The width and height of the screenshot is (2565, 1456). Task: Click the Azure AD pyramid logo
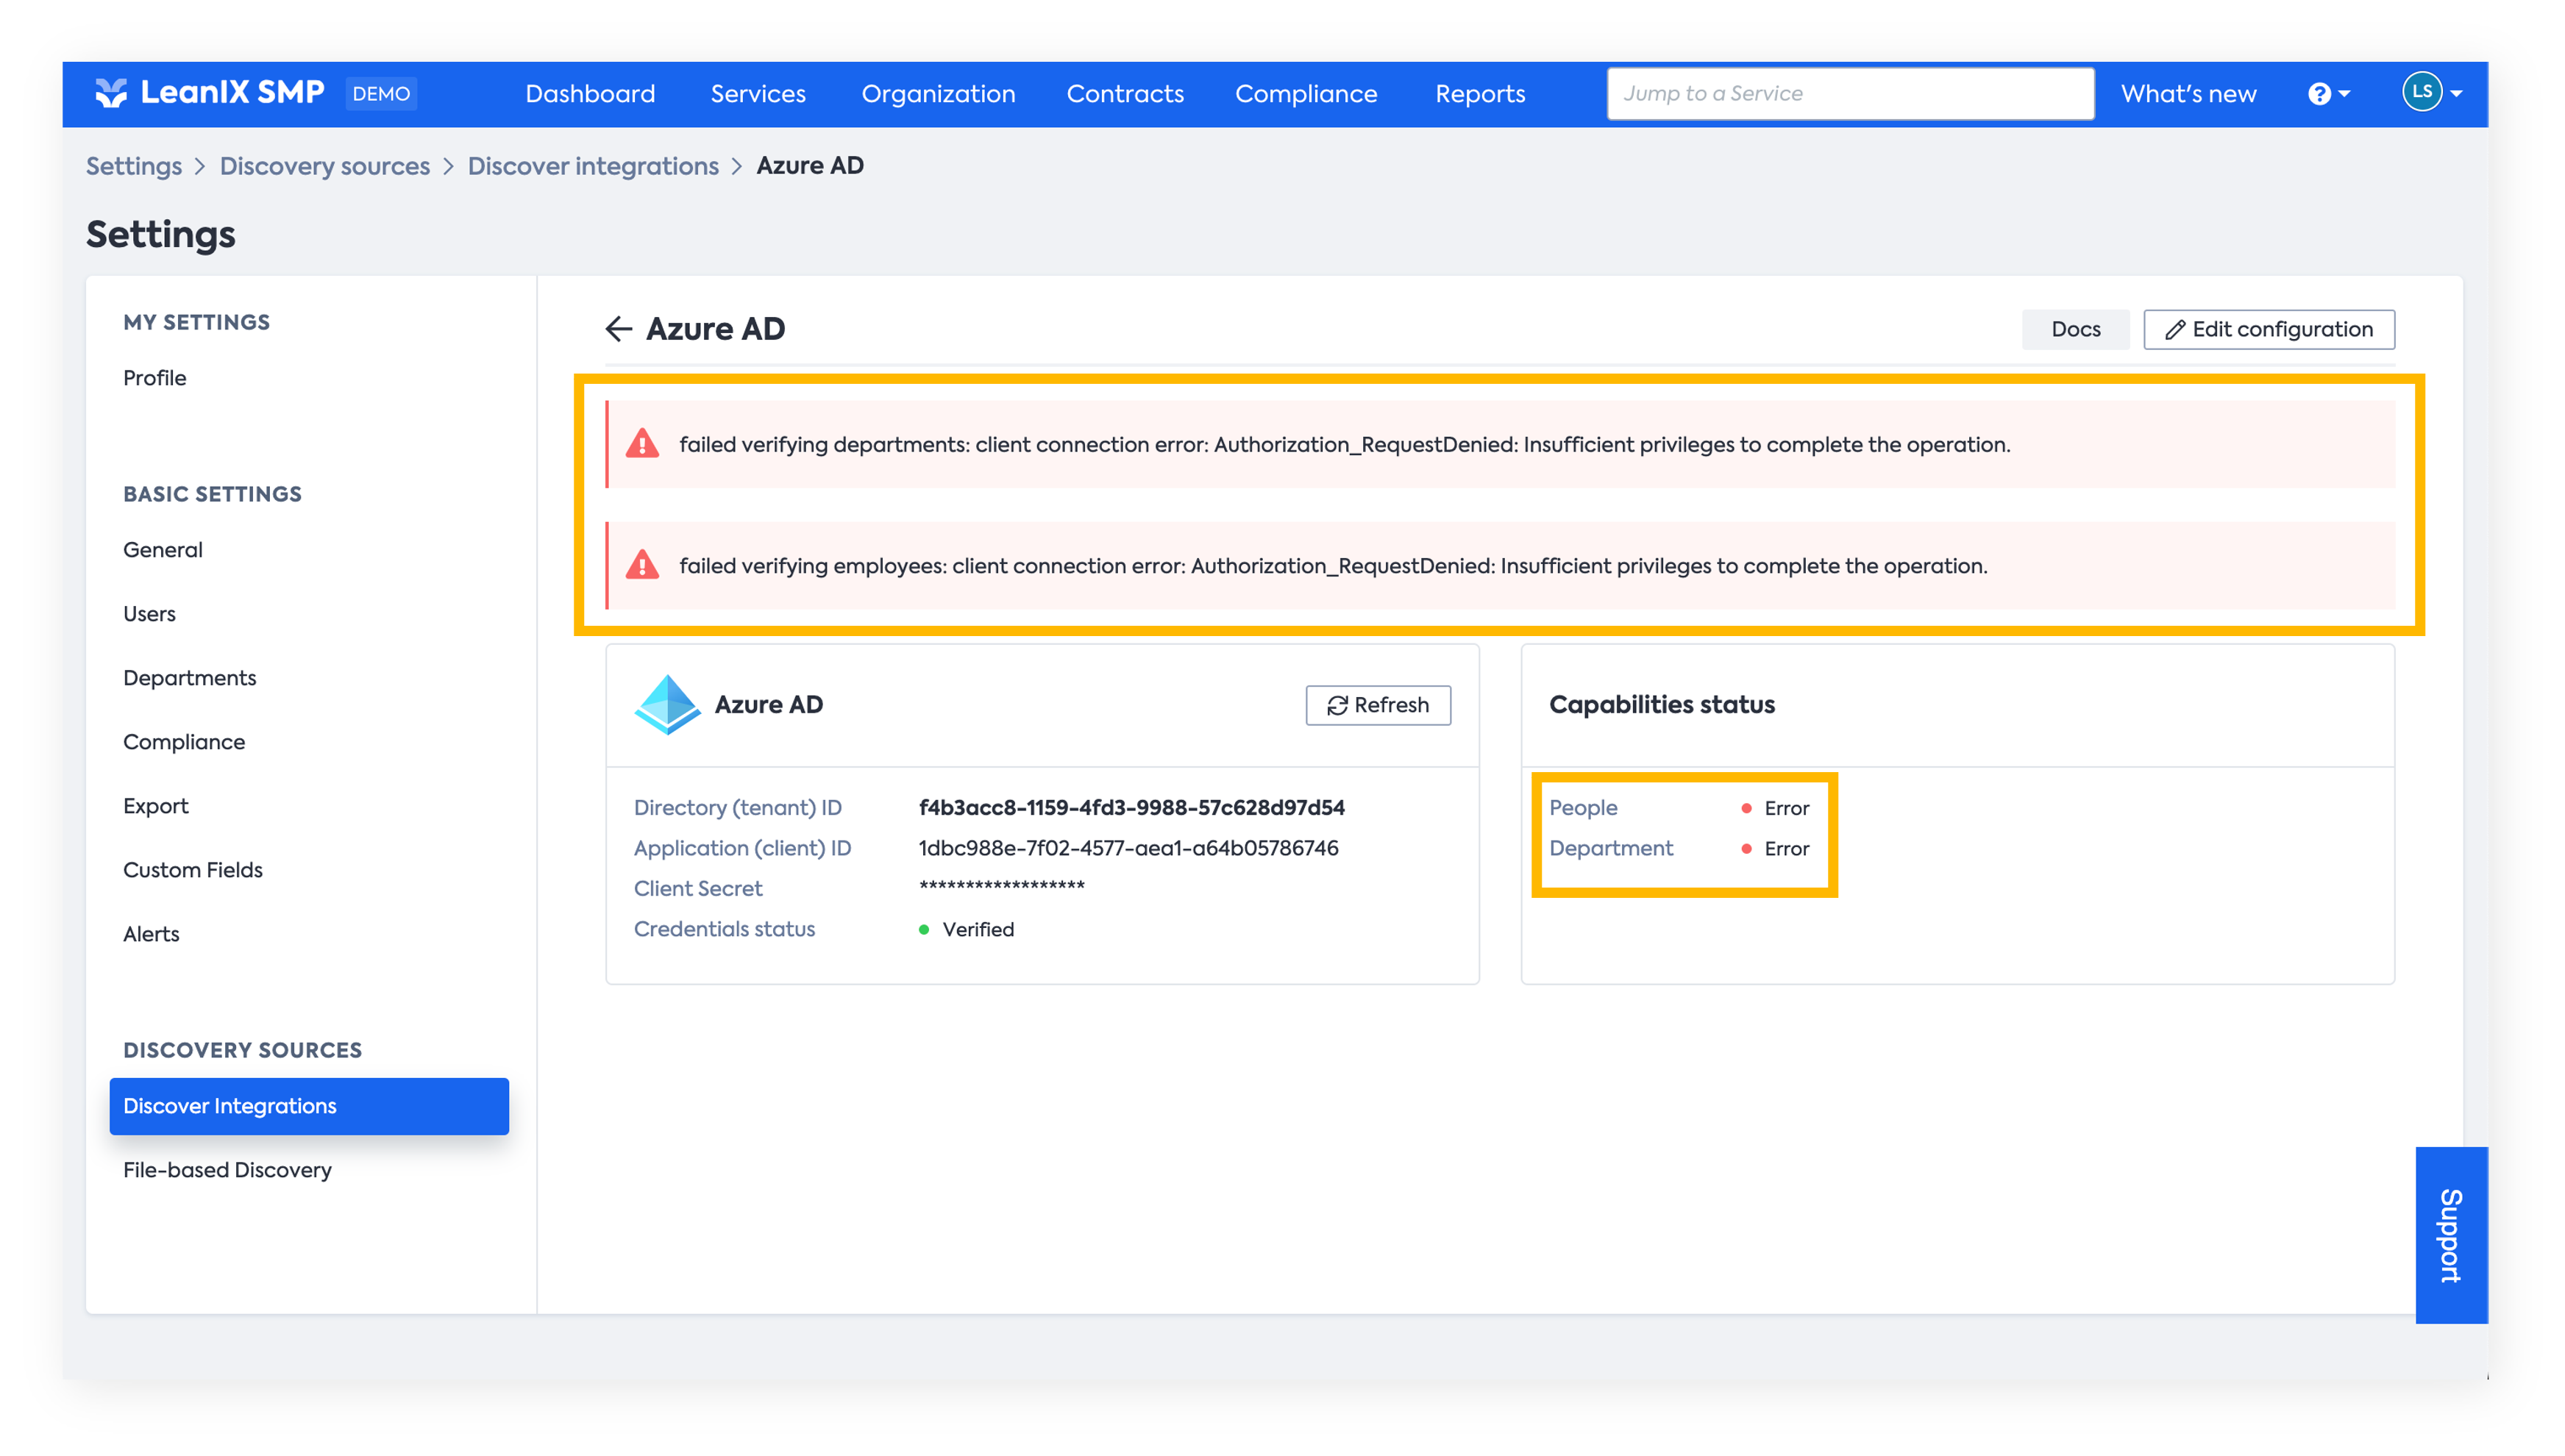[667, 704]
